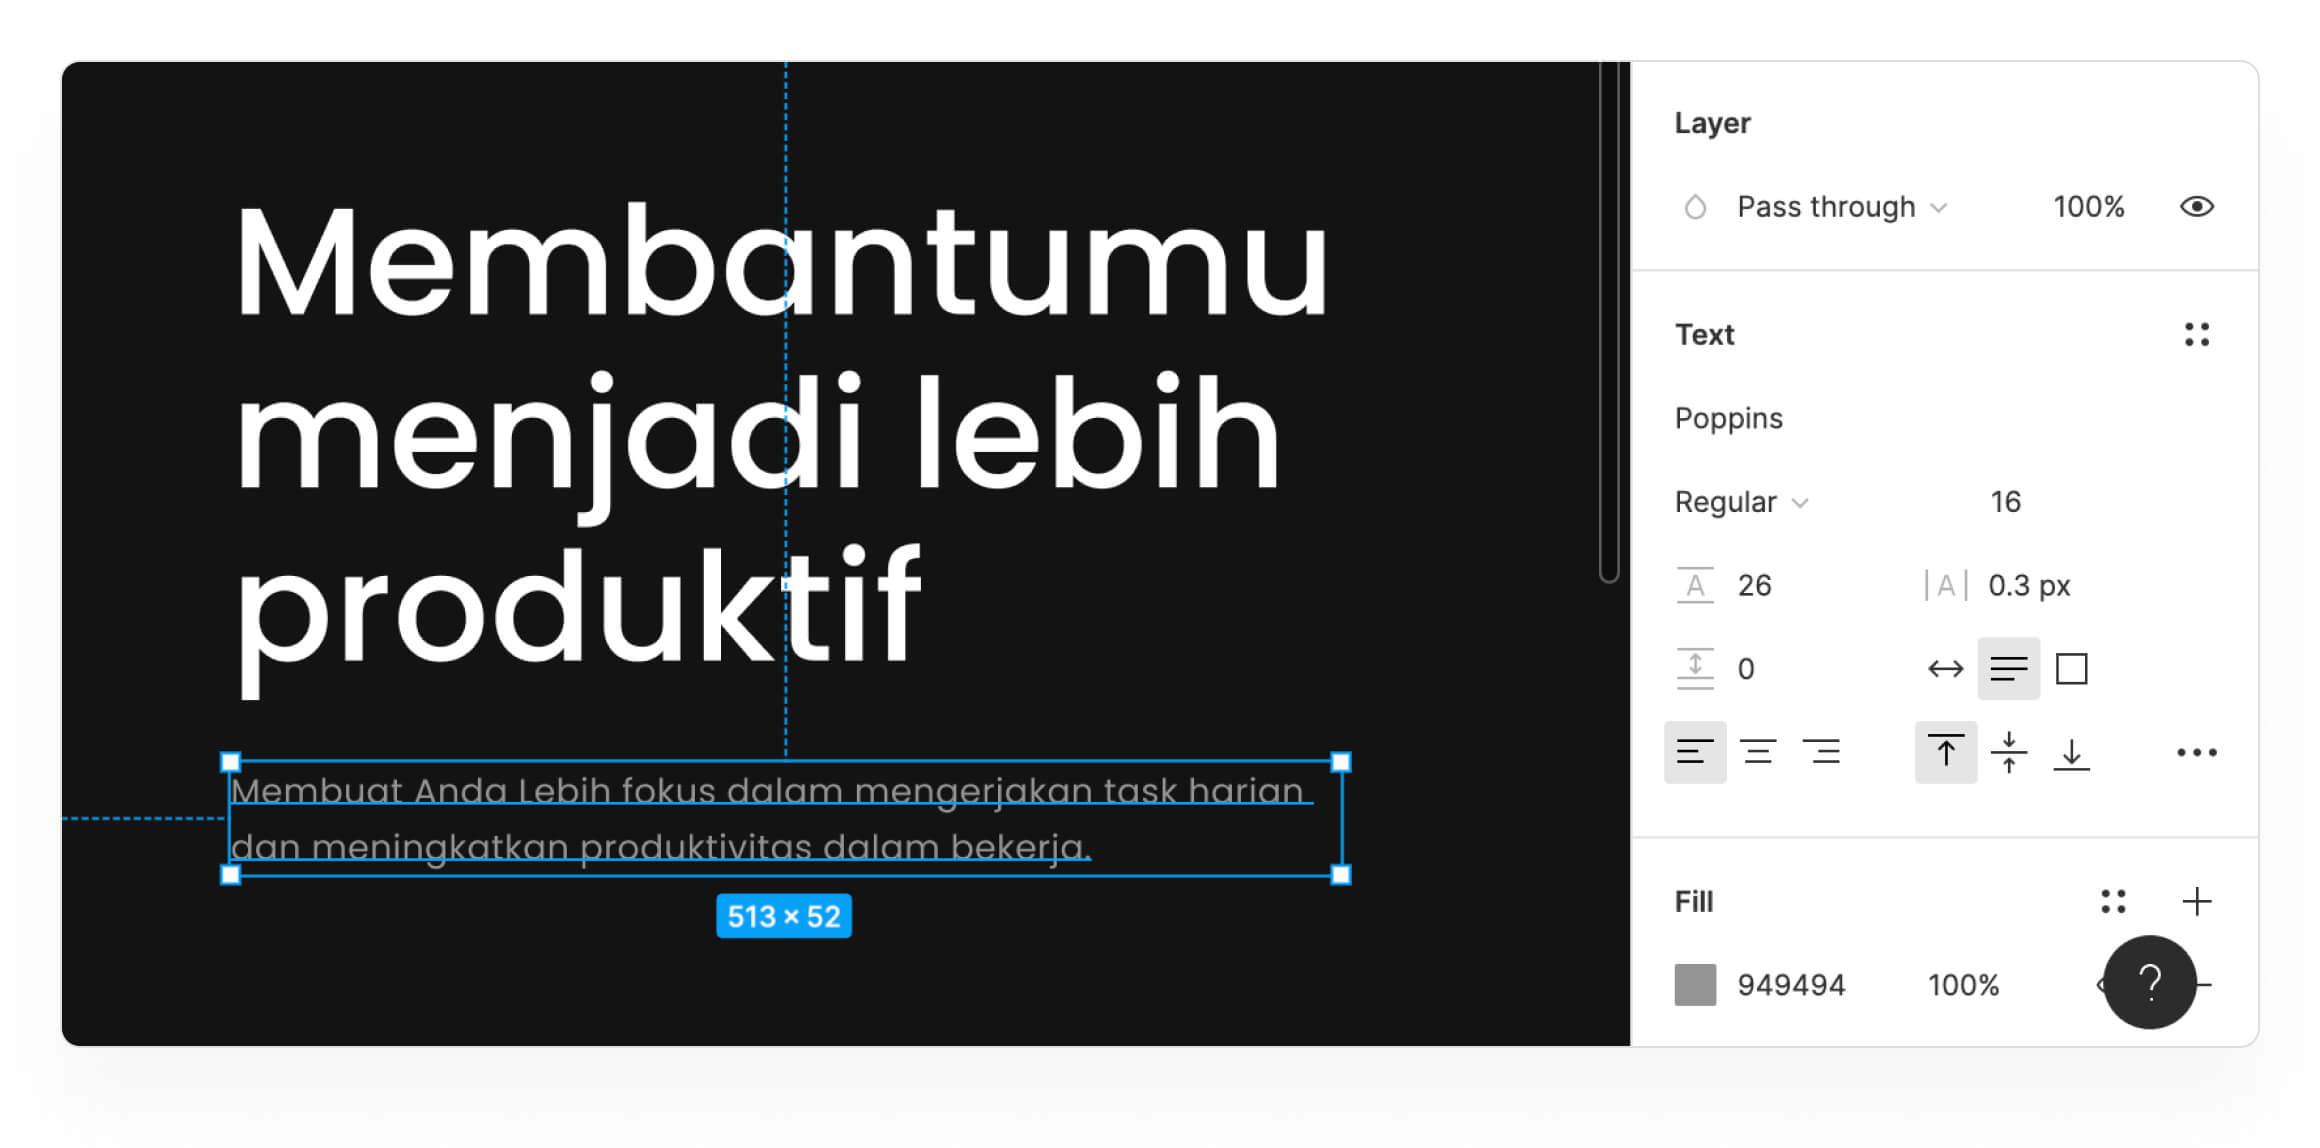Toggle top vertical text alignment
This screenshot has height=1148, width=2320.
tap(1945, 752)
